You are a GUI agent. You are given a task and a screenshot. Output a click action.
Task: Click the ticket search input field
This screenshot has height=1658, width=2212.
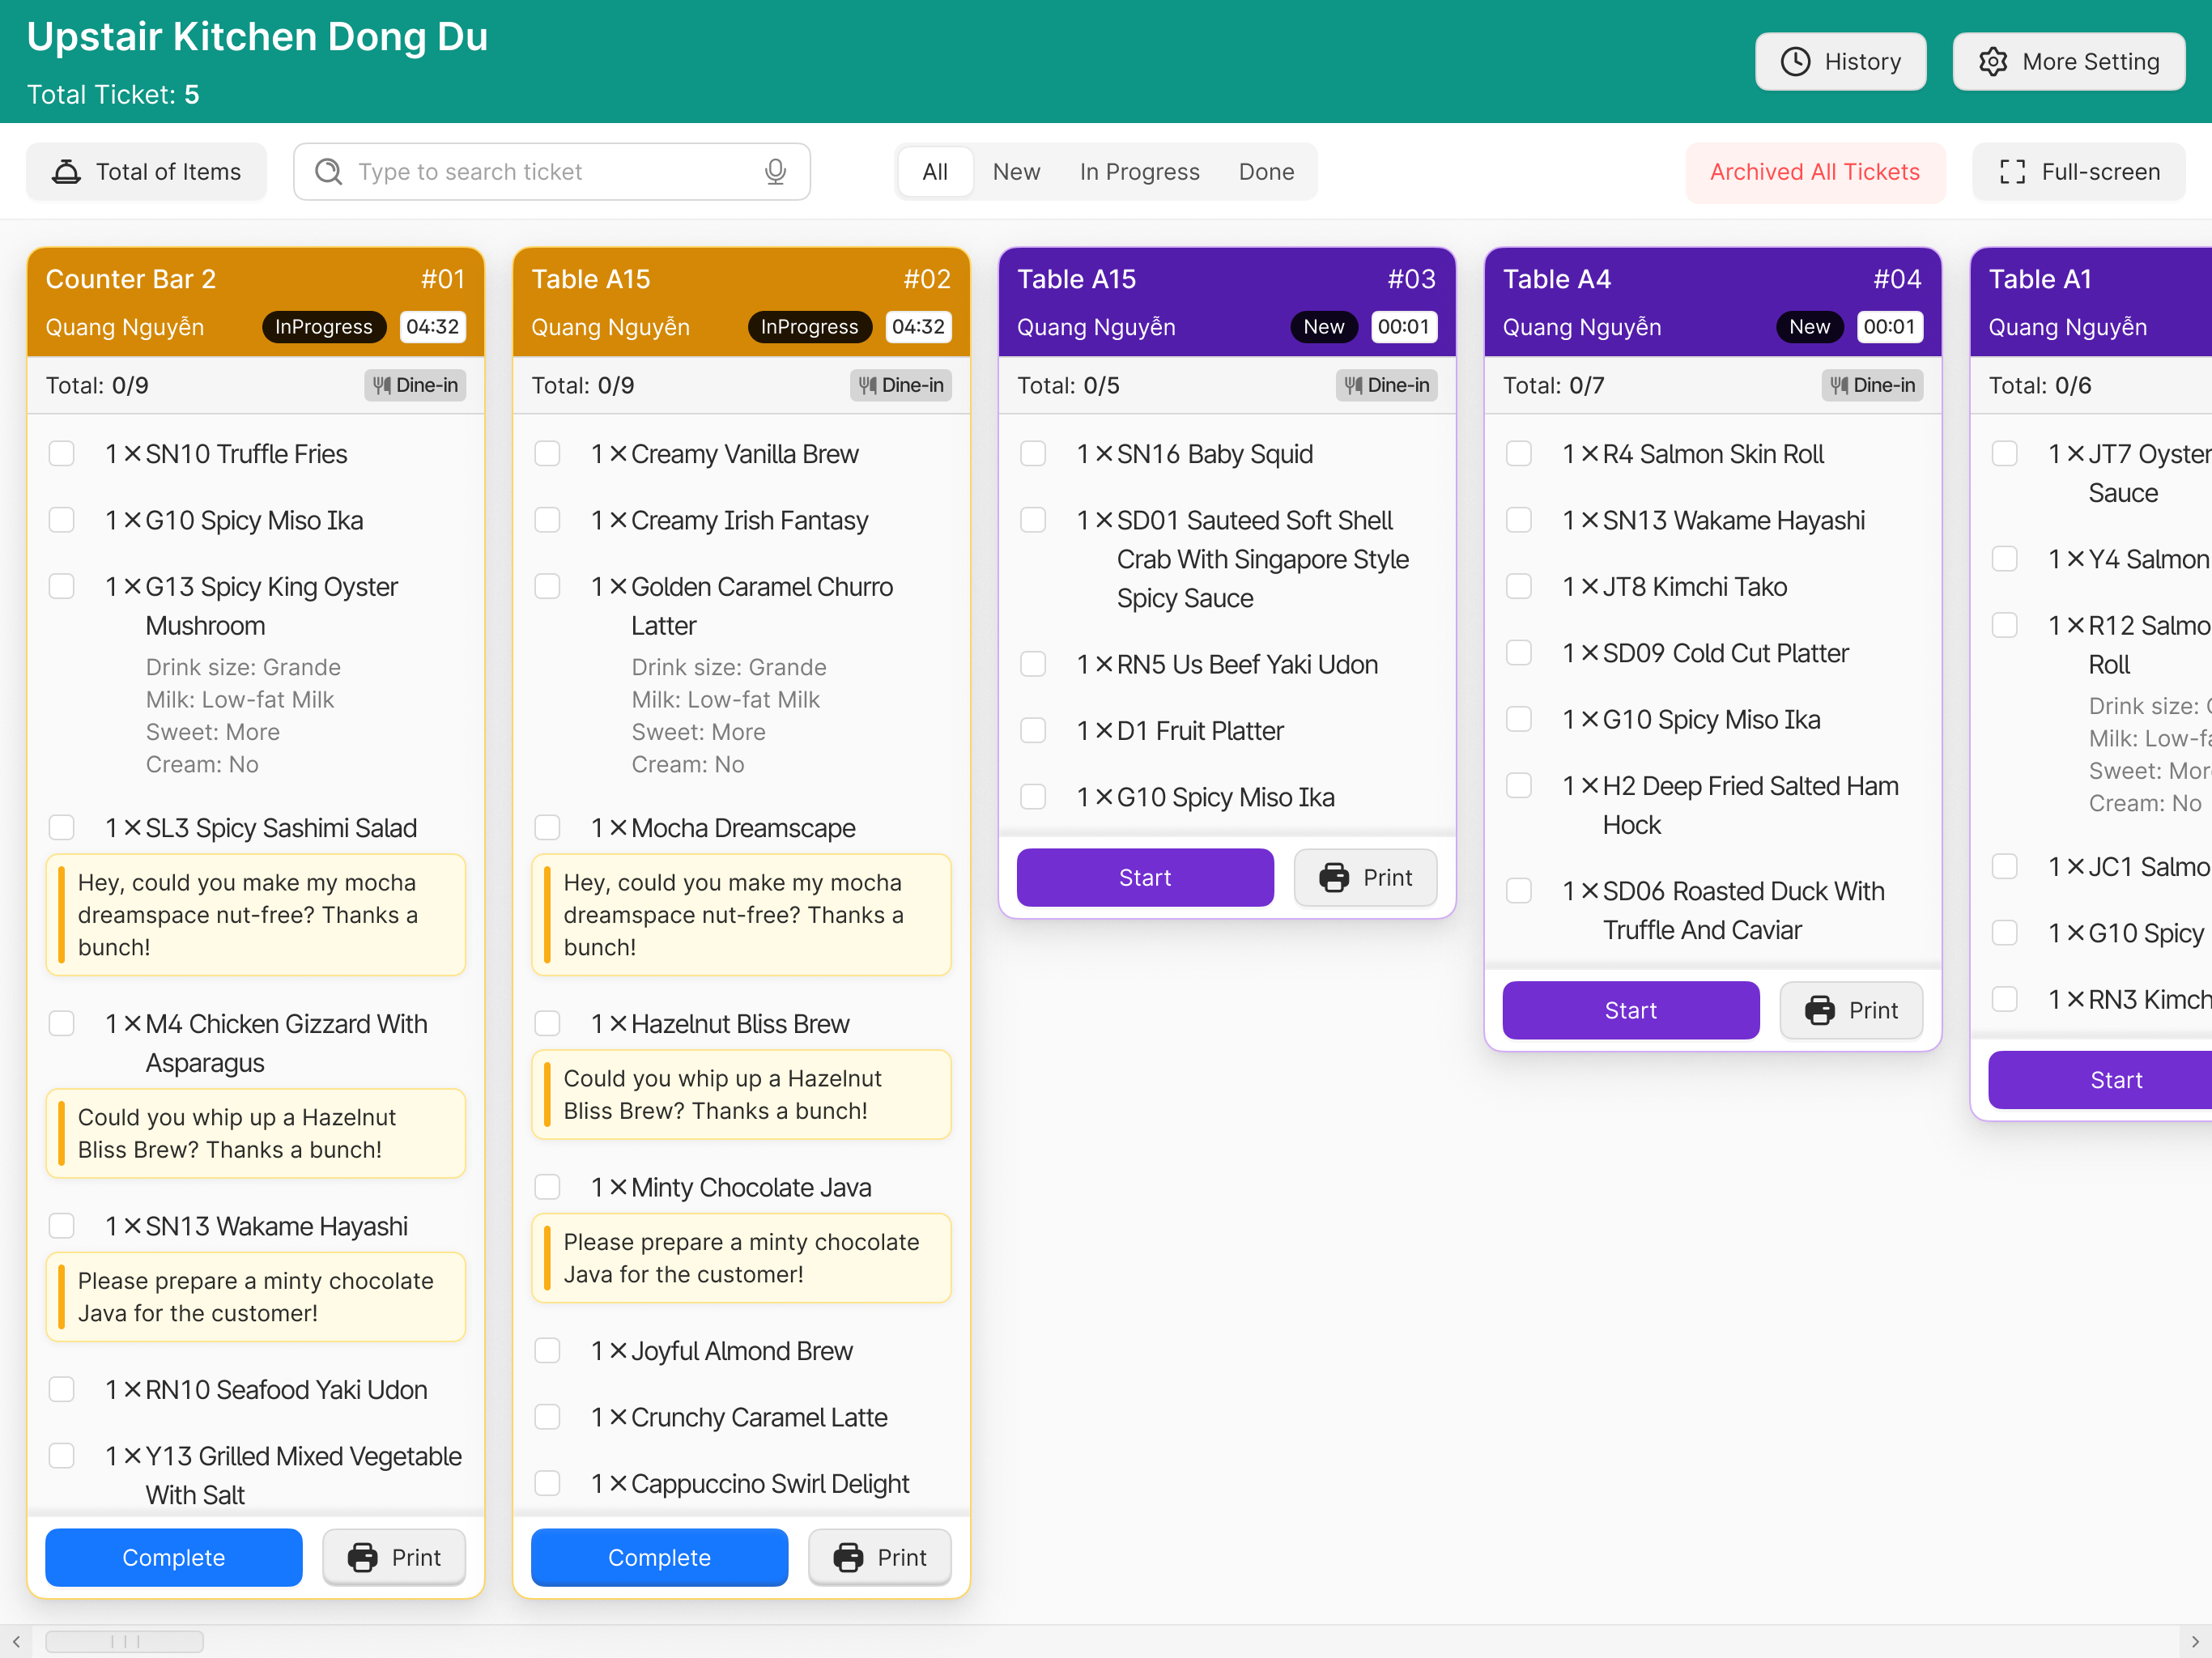[552, 172]
